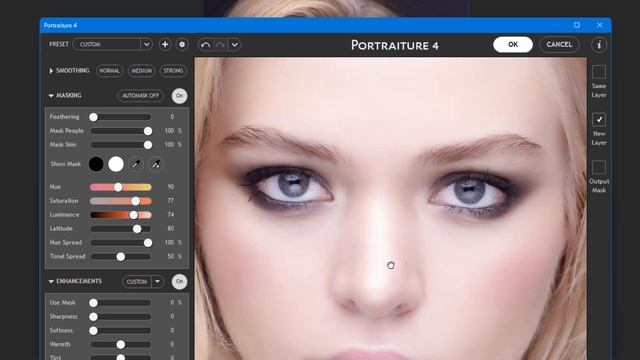The height and width of the screenshot is (360, 640).
Task: Open preset settings gear icon
Action: coord(182,44)
